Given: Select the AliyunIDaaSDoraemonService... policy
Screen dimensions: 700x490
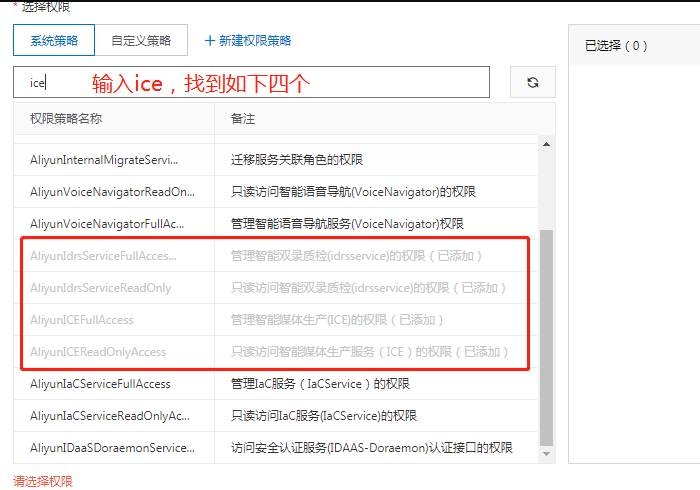Looking at the screenshot, I should click(275, 448).
